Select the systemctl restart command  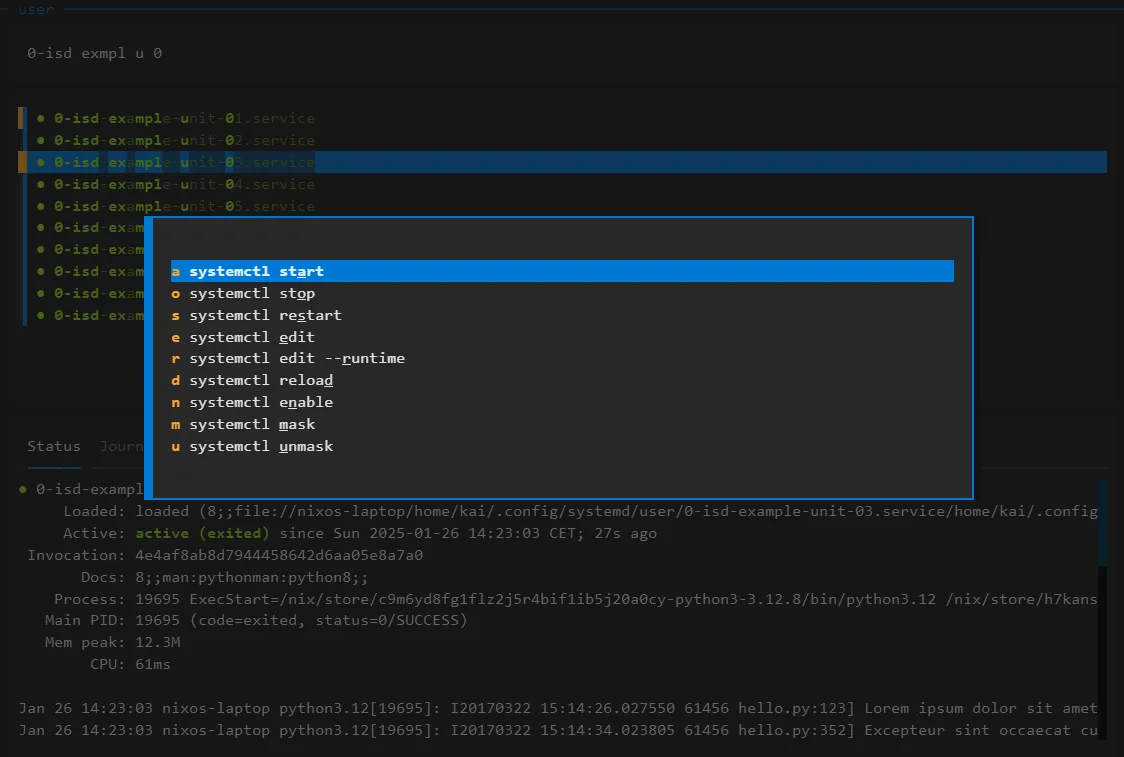(562, 315)
